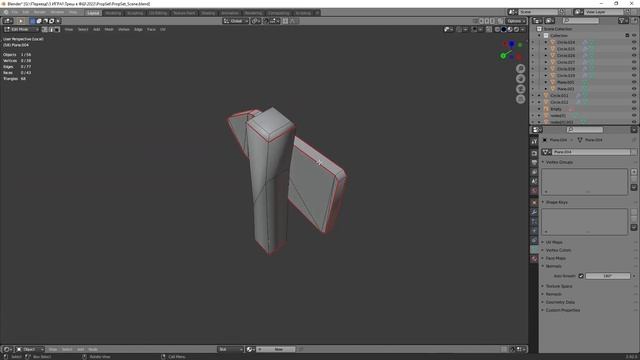
Task: Select face select mode icon
Action: click(x=57, y=29)
